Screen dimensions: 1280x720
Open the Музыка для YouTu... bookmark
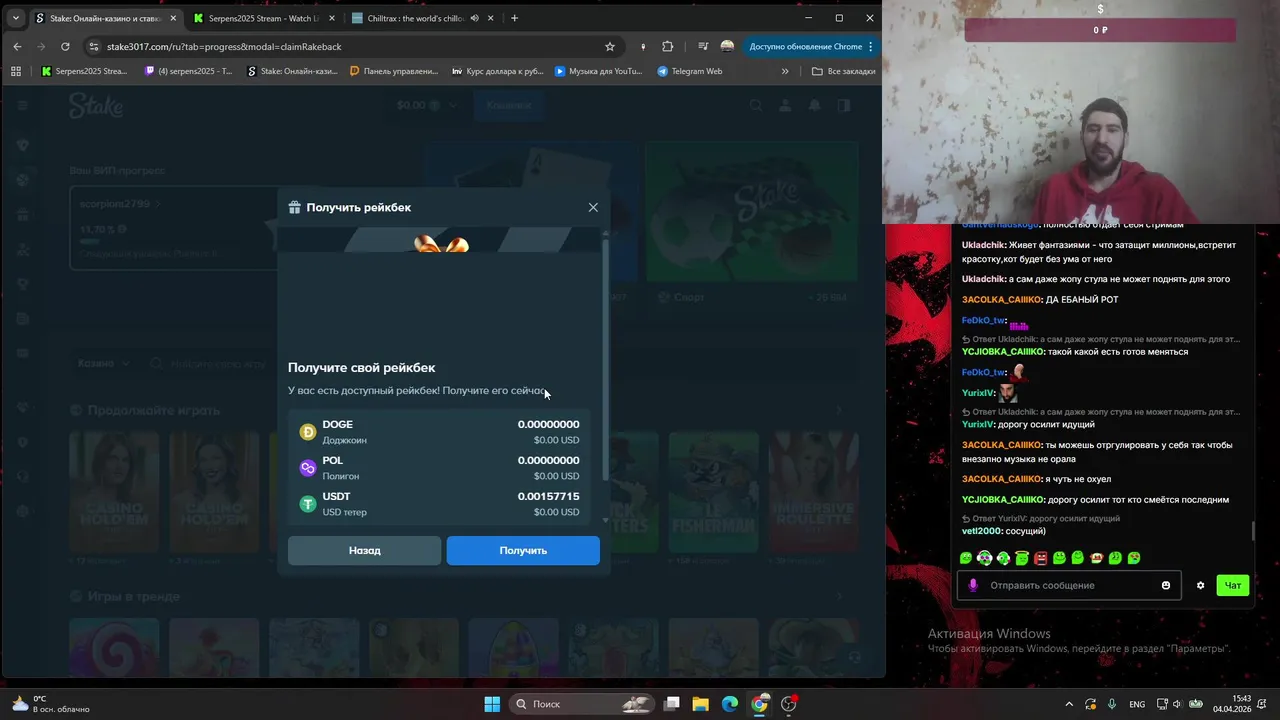[599, 71]
